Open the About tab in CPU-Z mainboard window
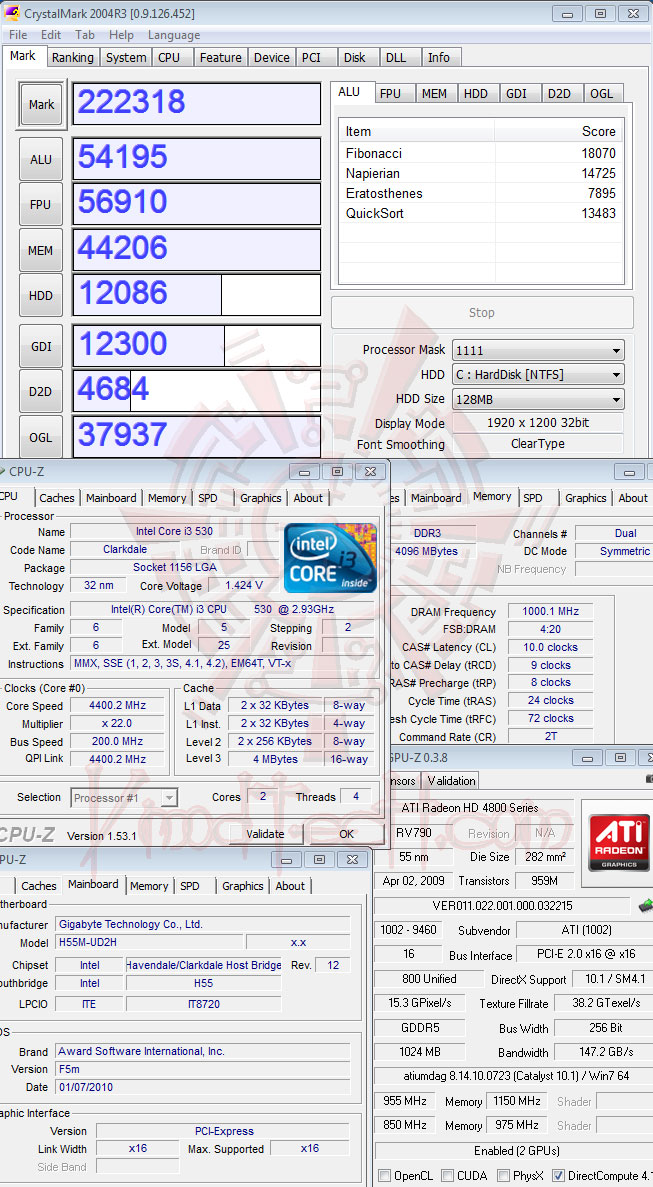The width and height of the screenshot is (653, 1187). [291, 886]
